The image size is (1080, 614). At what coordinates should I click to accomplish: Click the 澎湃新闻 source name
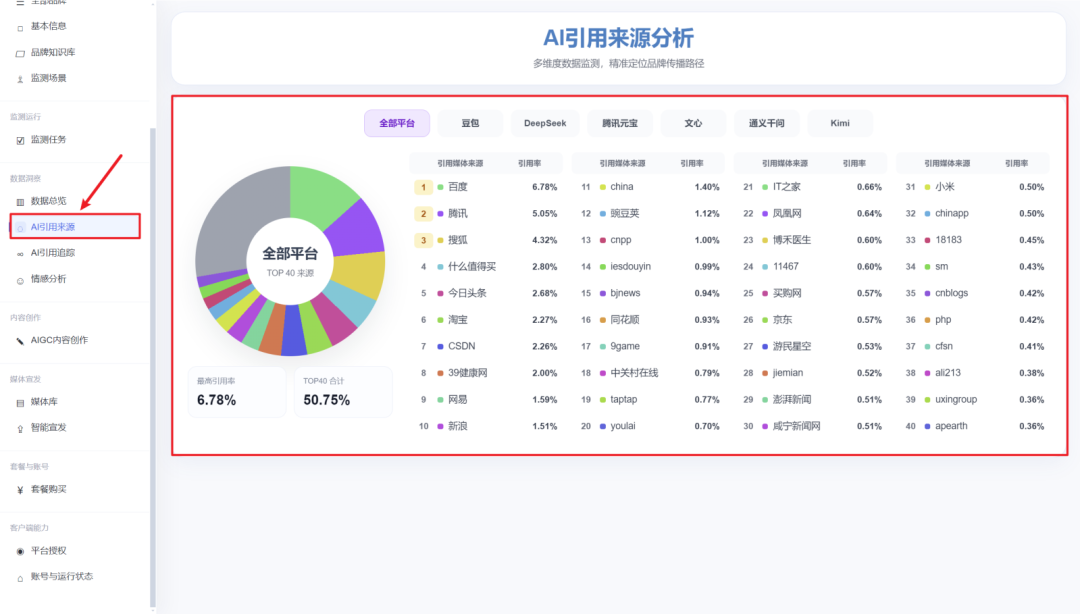coord(792,399)
